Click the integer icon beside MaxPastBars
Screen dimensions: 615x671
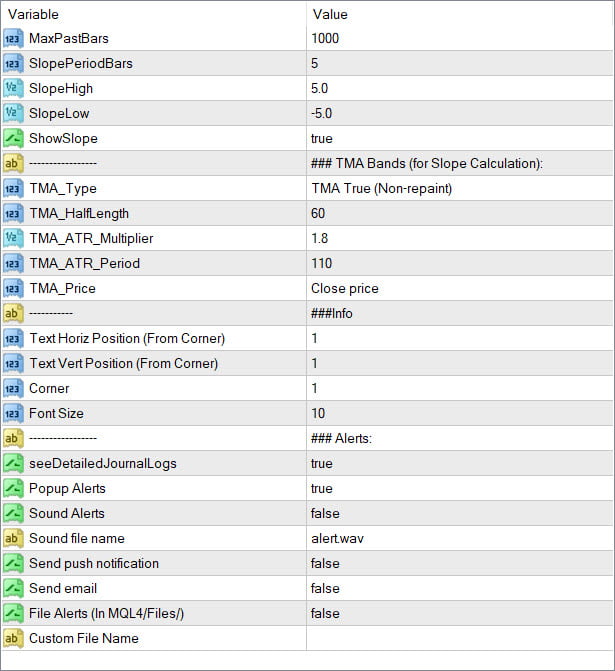click(13, 39)
